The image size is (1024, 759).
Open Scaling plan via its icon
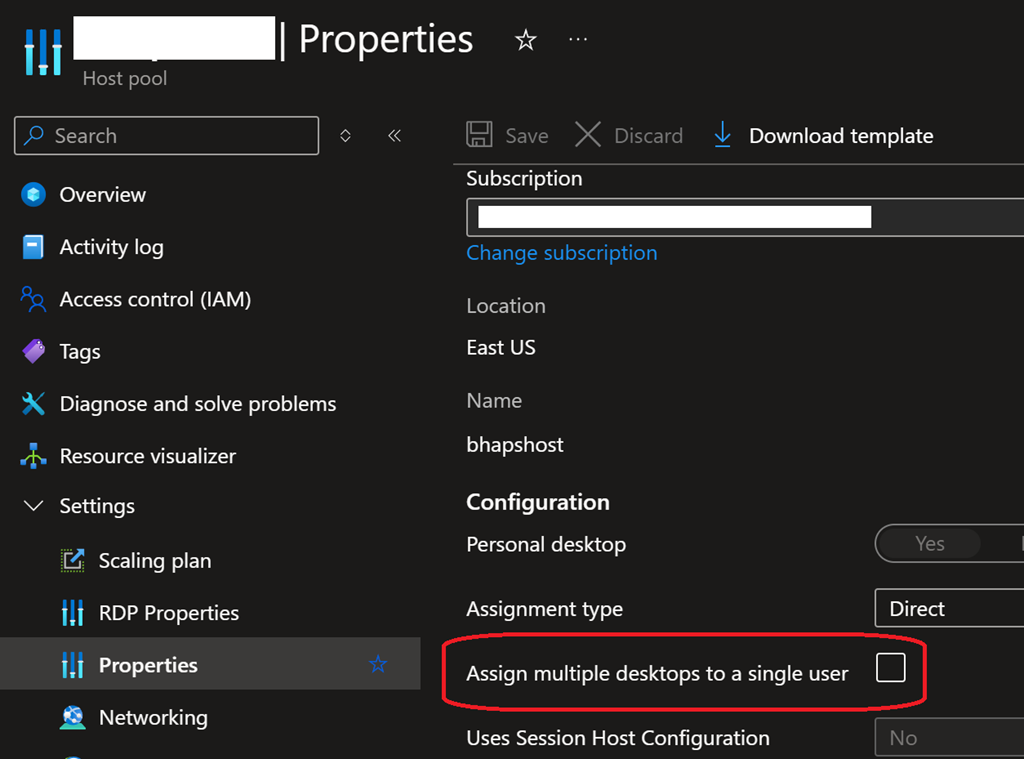[x=72, y=560]
